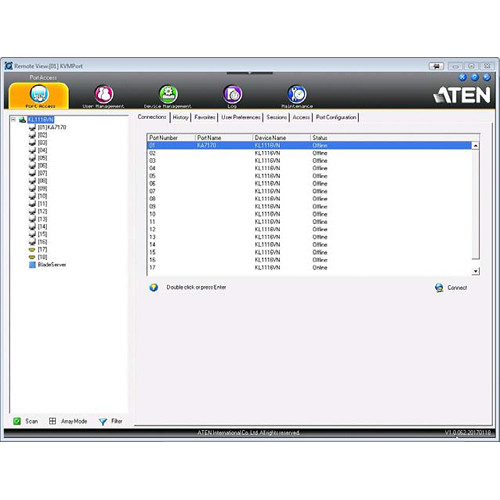Select port row 17 with Online status
The width and height of the screenshot is (500, 500).
[x=309, y=268]
